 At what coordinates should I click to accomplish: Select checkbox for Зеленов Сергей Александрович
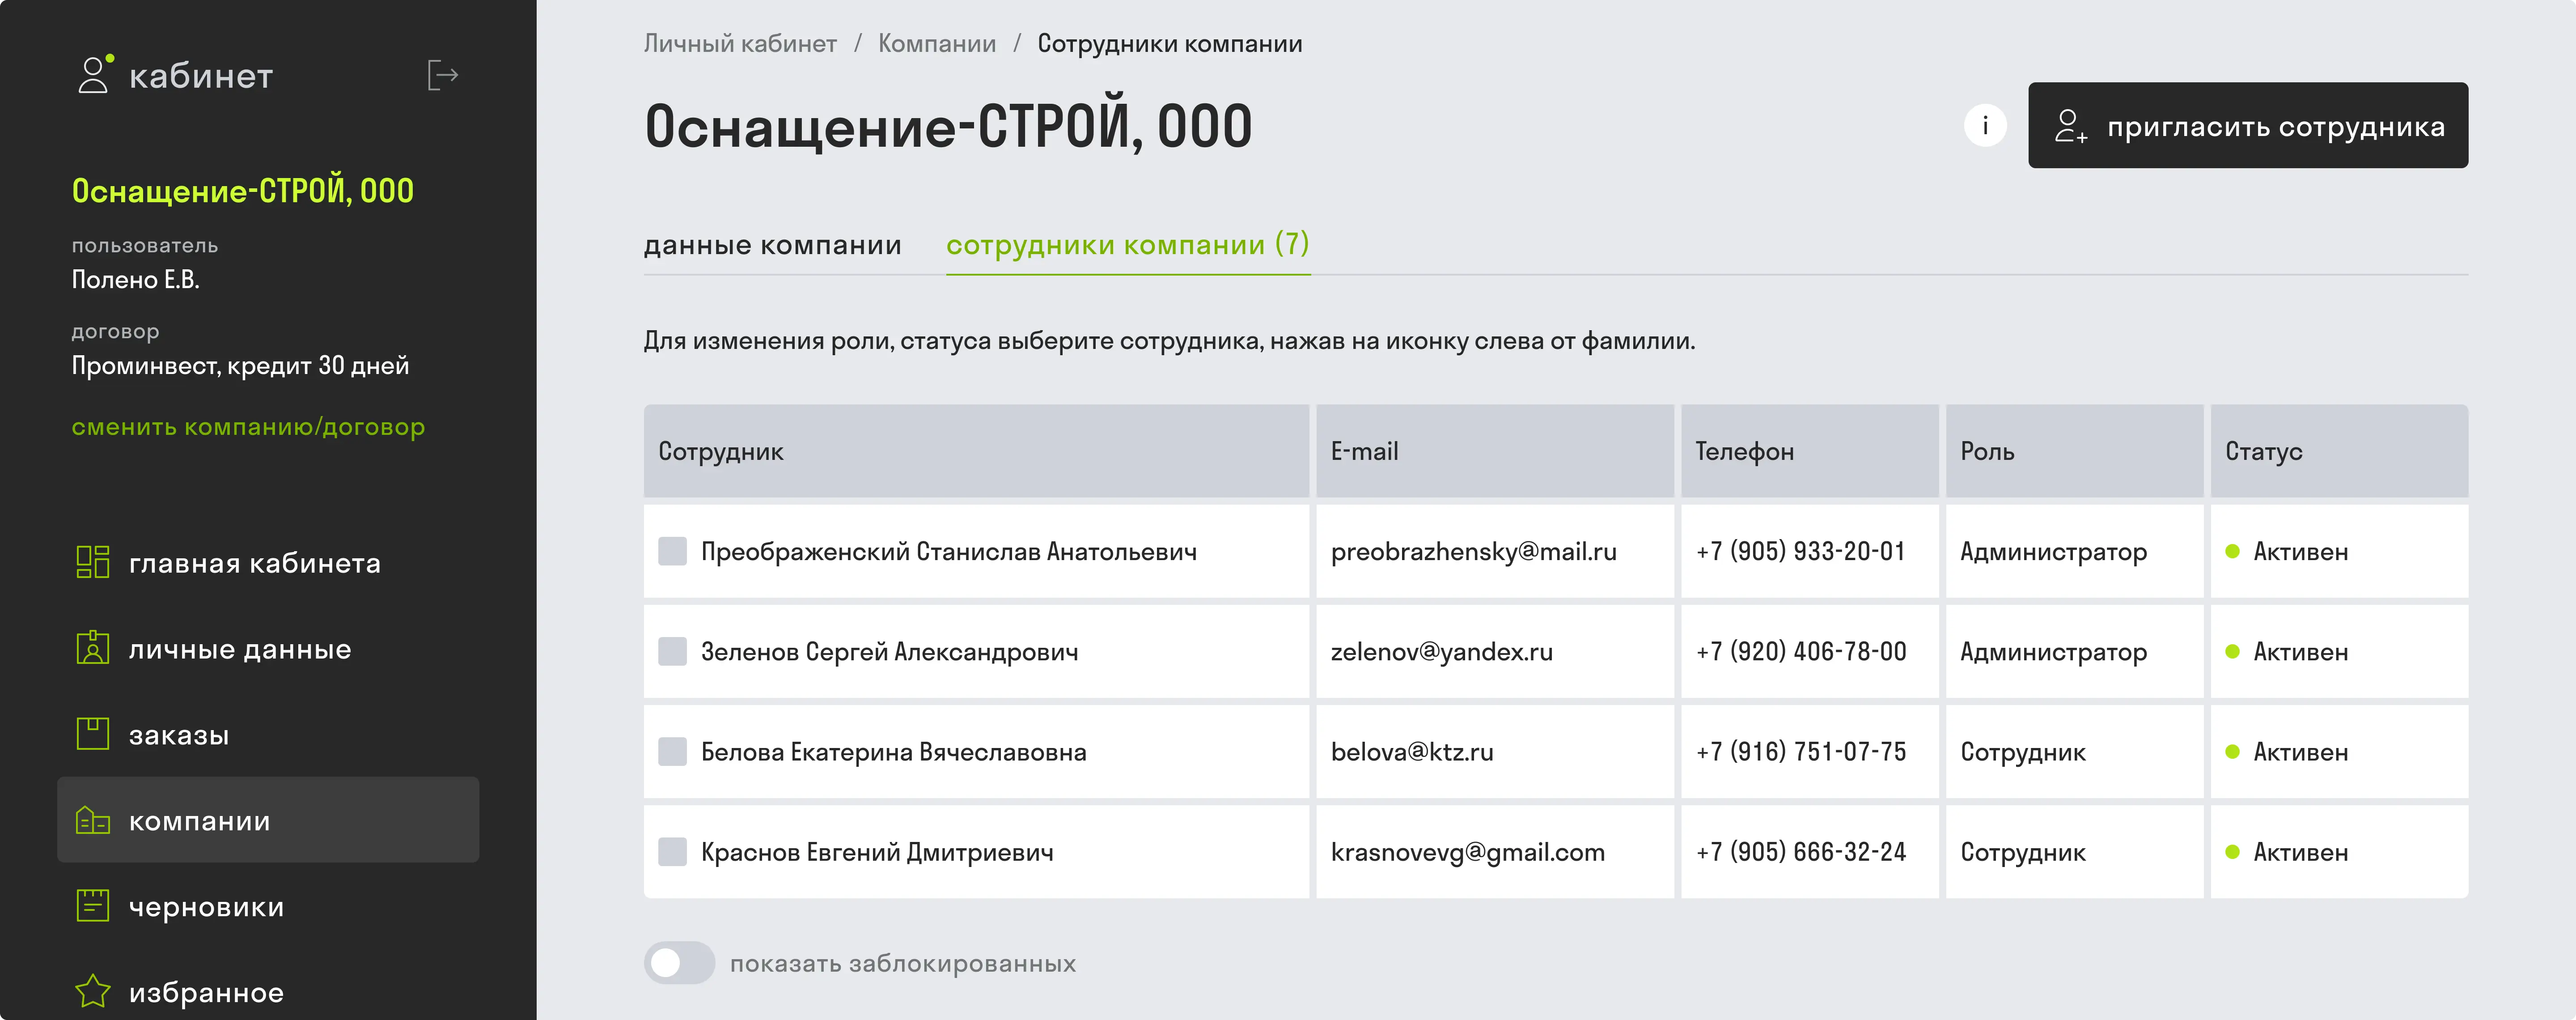[x=672, y=651]
